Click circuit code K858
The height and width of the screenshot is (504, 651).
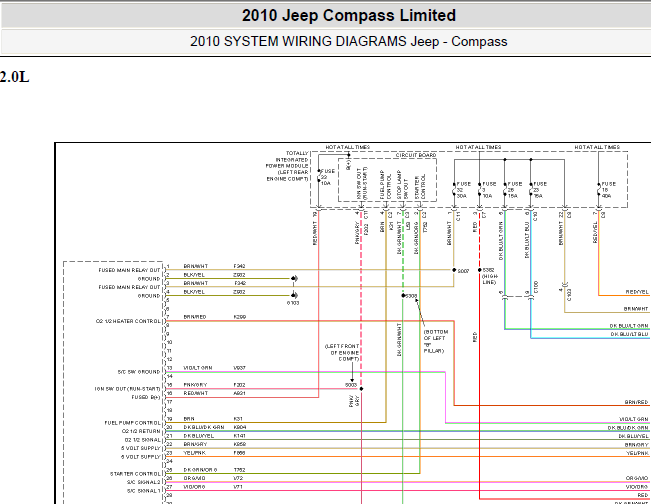(x=240, y=444)
